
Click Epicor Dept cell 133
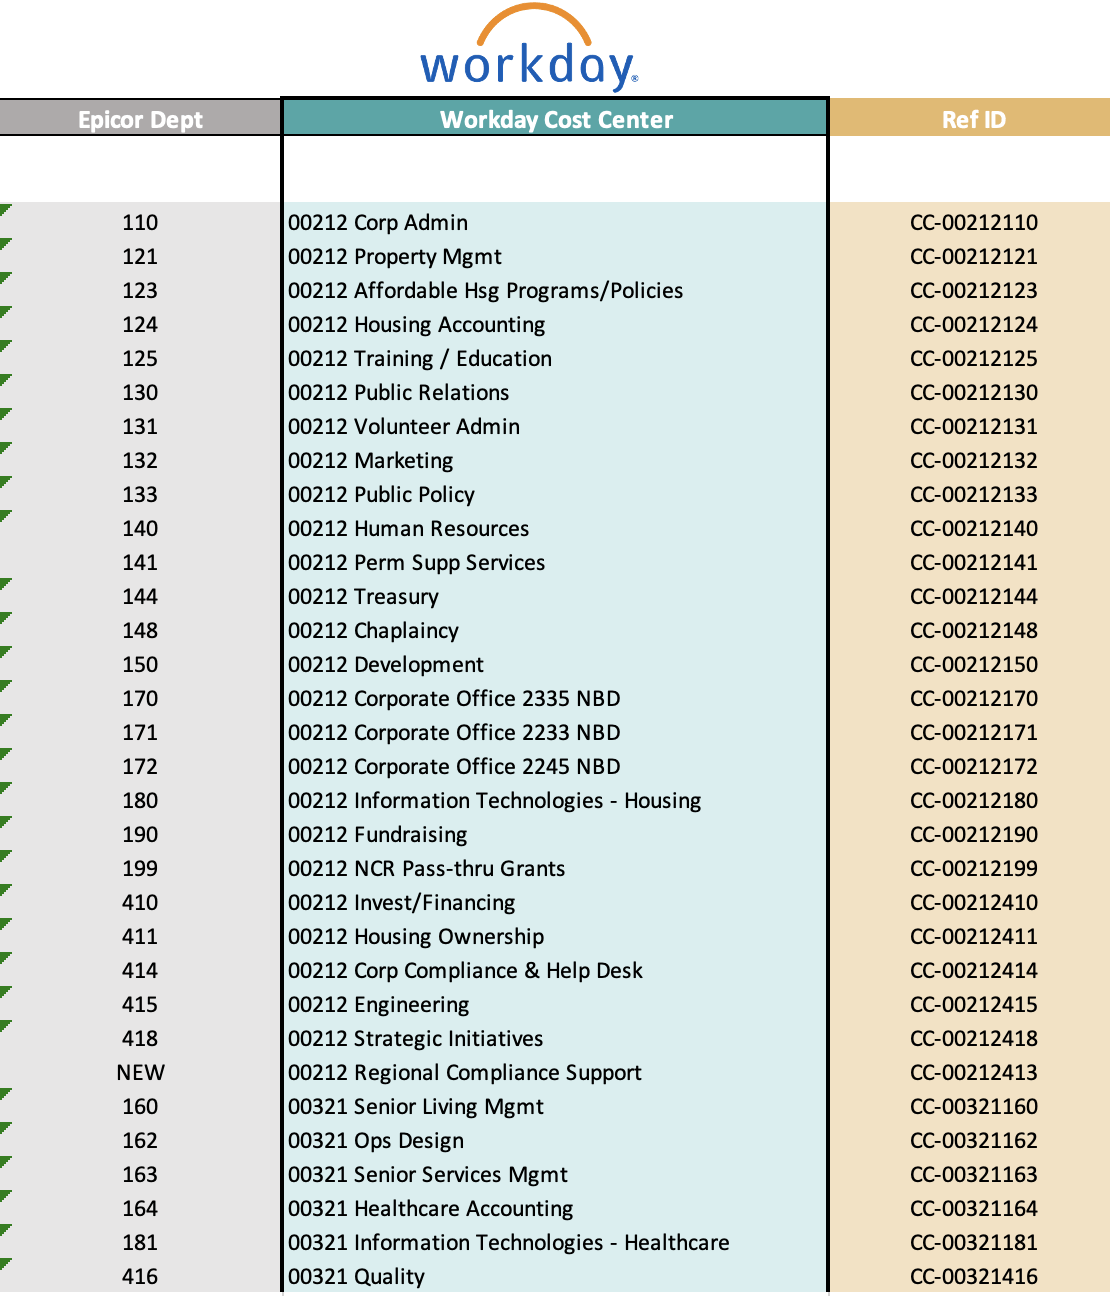pyautogui.click(x=140, y=494)
